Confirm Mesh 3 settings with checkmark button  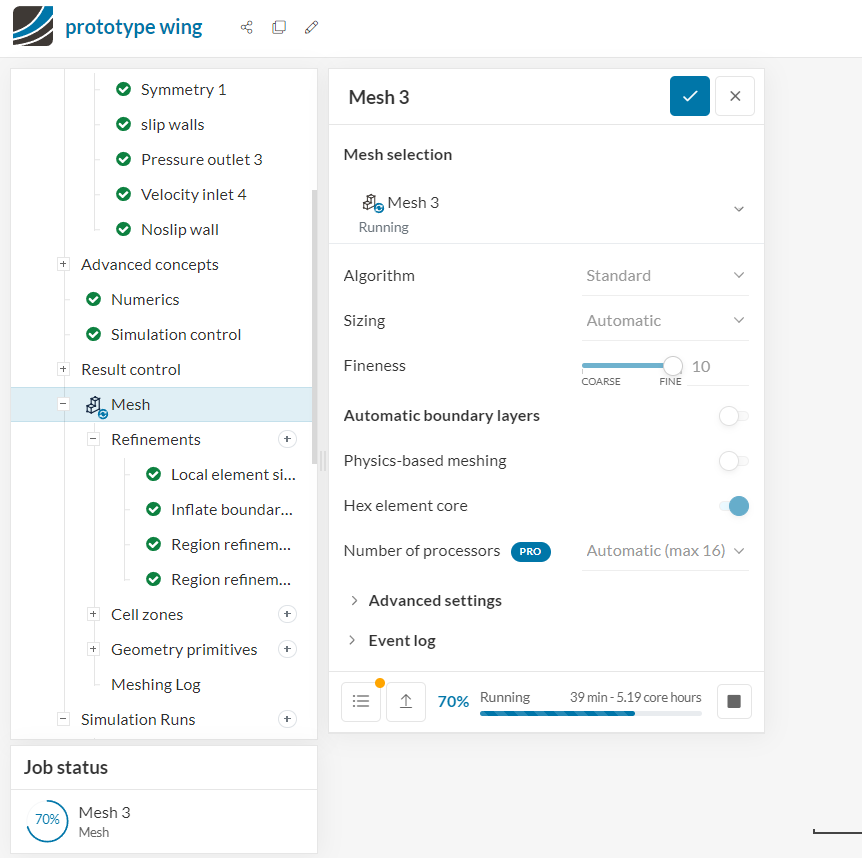(690, 96)
